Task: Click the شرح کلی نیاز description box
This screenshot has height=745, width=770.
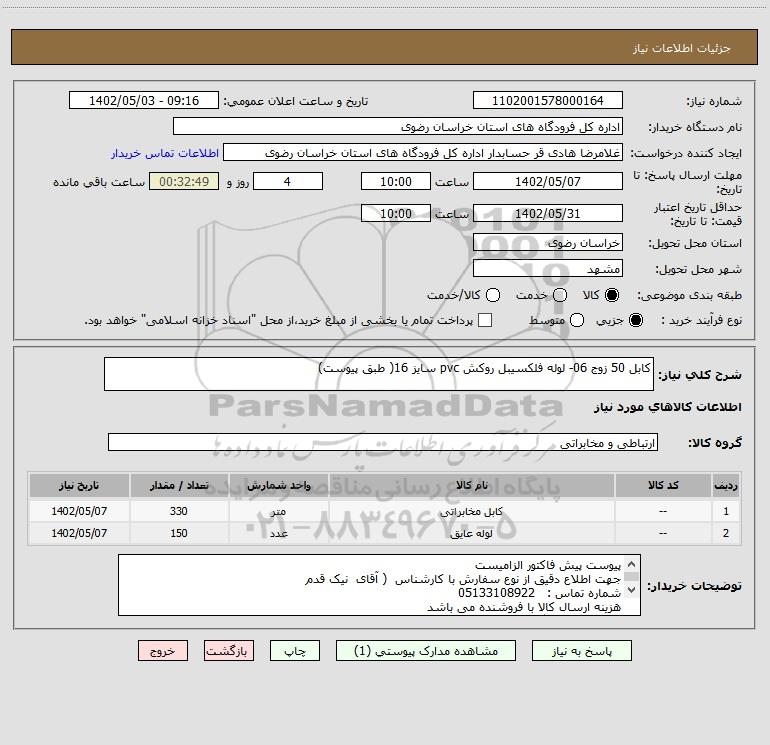Action: (x=379, y=374)
